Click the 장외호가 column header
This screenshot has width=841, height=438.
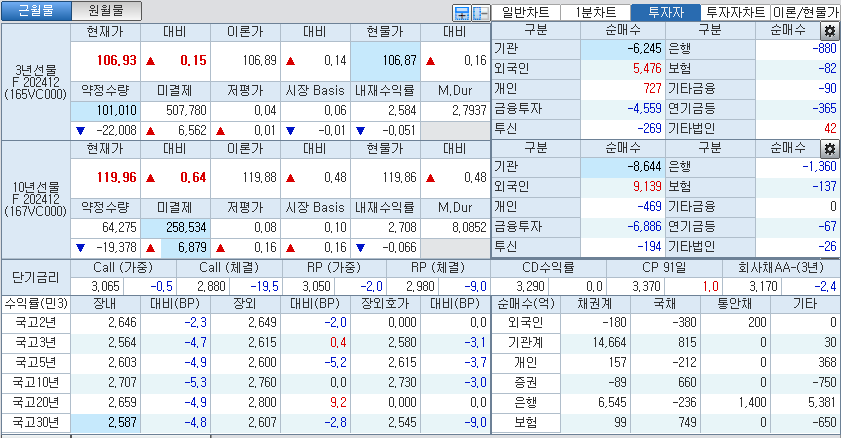(385, 304)
